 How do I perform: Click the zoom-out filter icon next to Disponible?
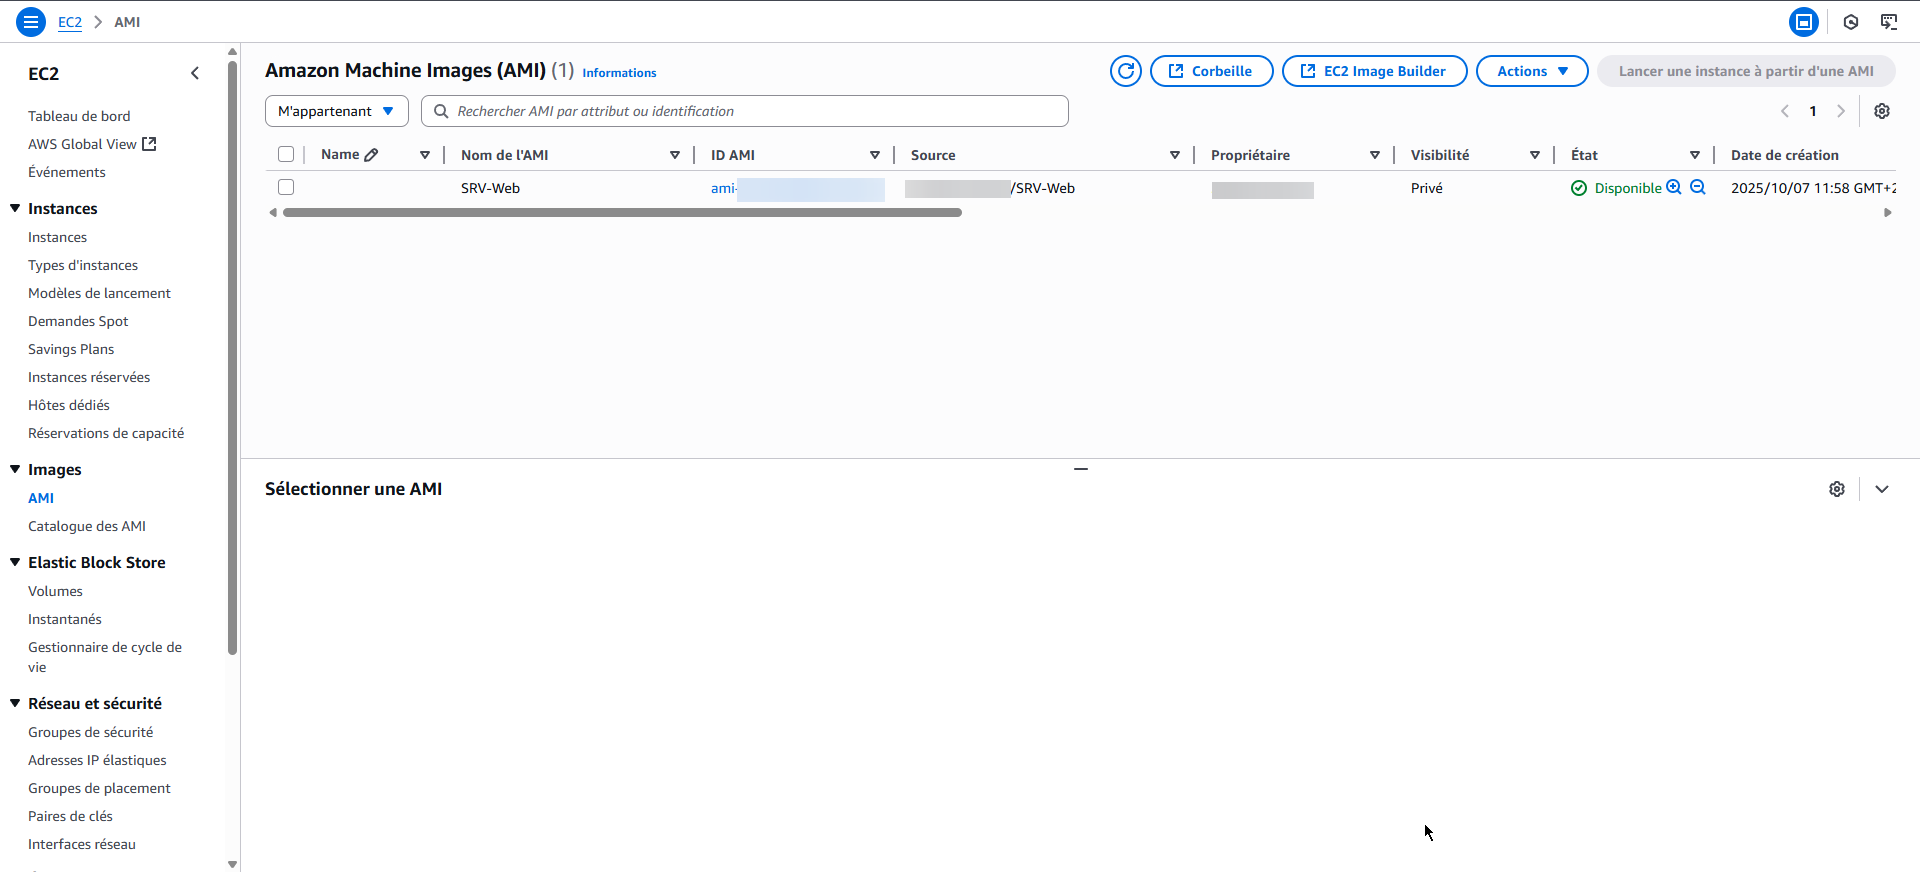[1698, 187]
